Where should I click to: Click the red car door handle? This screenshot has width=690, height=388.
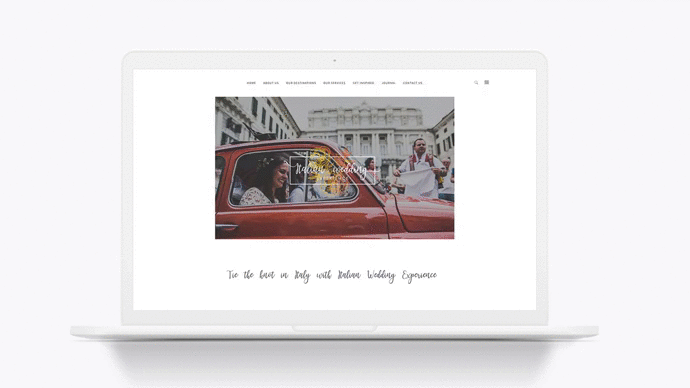tap(226, 227)
